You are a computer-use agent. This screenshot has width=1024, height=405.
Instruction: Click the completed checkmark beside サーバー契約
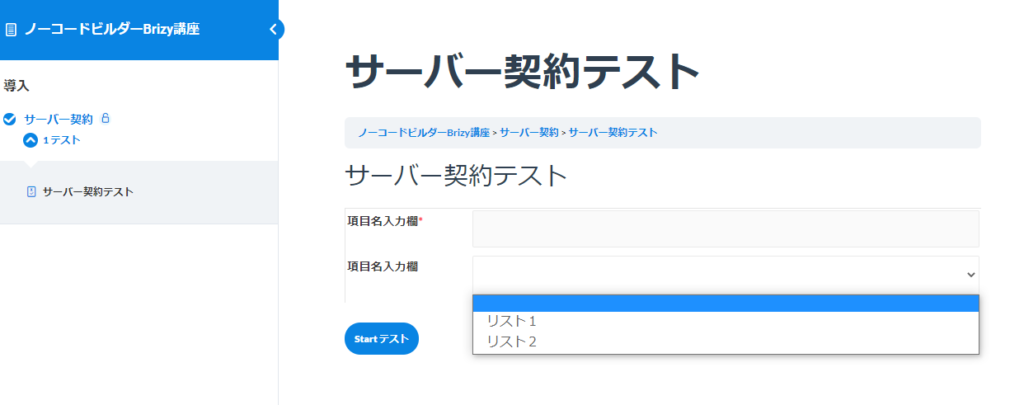coord(10,119)
